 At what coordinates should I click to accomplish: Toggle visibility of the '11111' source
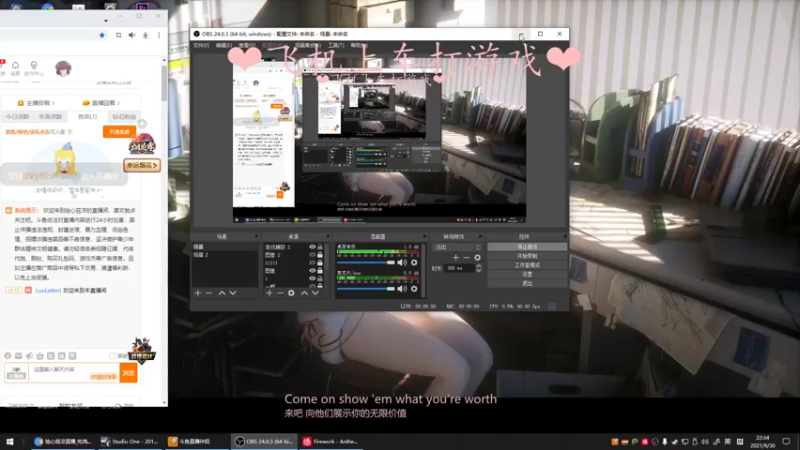coord(312,263)
